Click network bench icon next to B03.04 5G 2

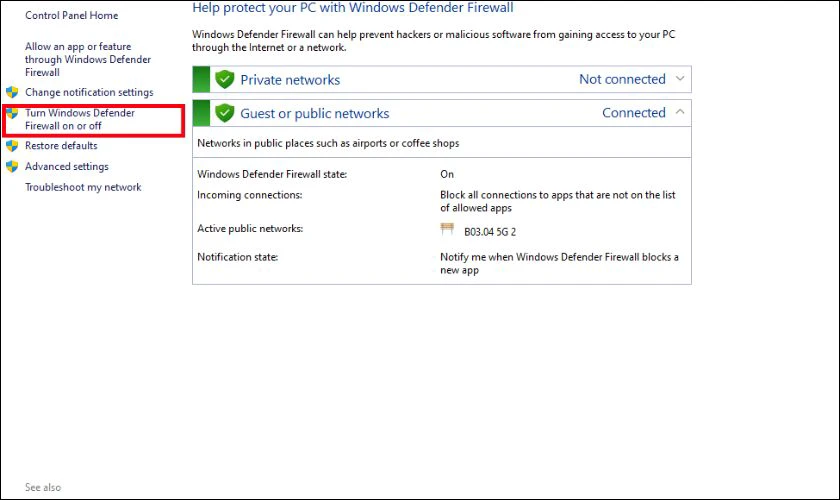coord(447,229)
